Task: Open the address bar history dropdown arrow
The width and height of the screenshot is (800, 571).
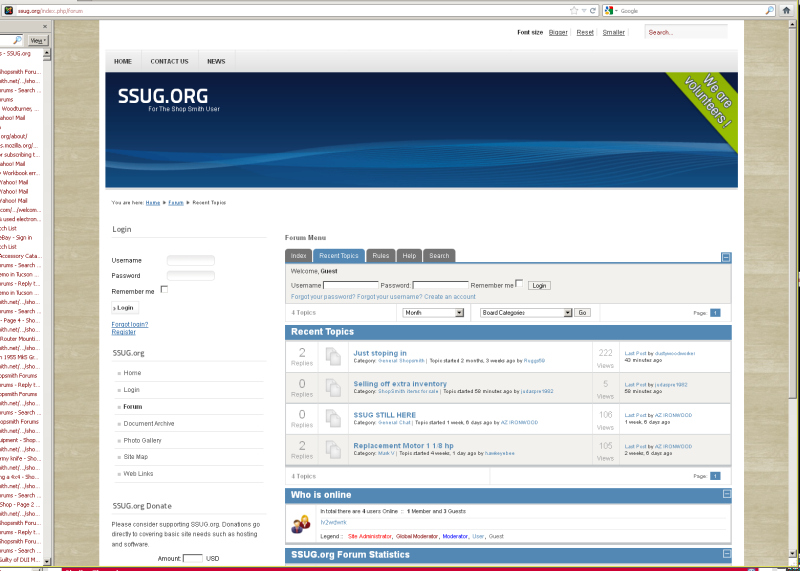Action: tap(584, 10)
